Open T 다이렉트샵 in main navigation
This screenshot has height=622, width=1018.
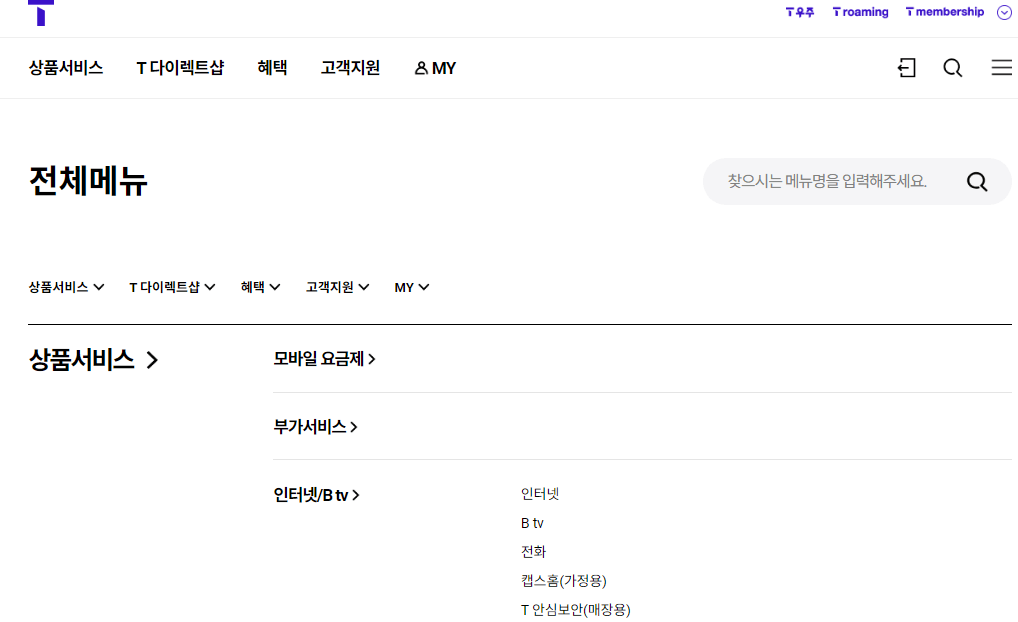(x=180, y=68)
